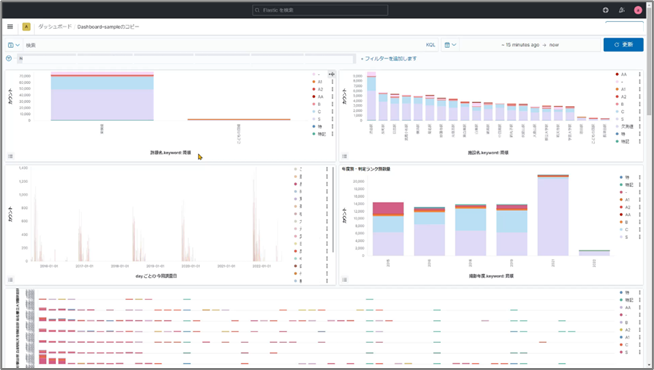This screenshot has height=370, width=654.
Task: Toggle legend visibility of the daily histogram chart
Action: [x=10, y=279]
